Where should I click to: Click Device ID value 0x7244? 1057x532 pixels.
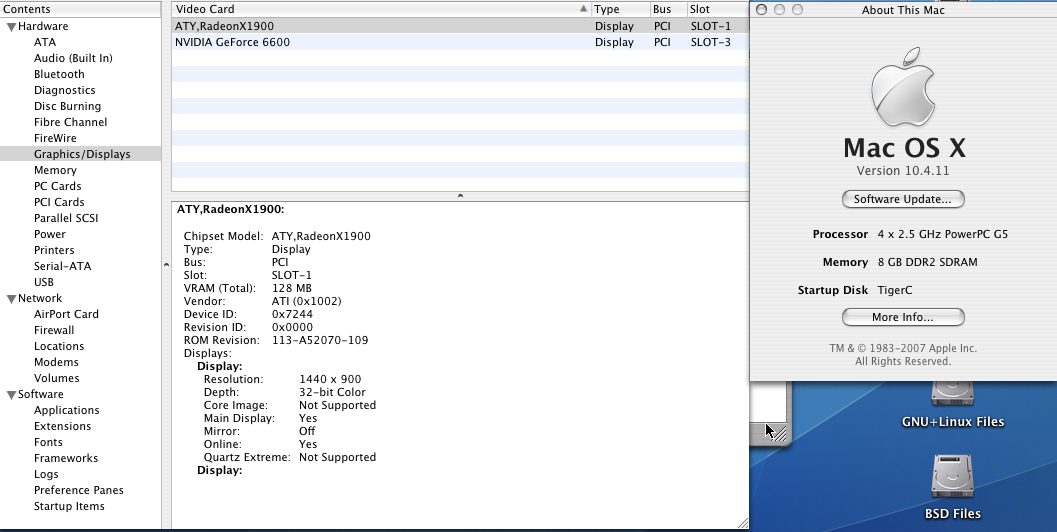click(292, 314)
